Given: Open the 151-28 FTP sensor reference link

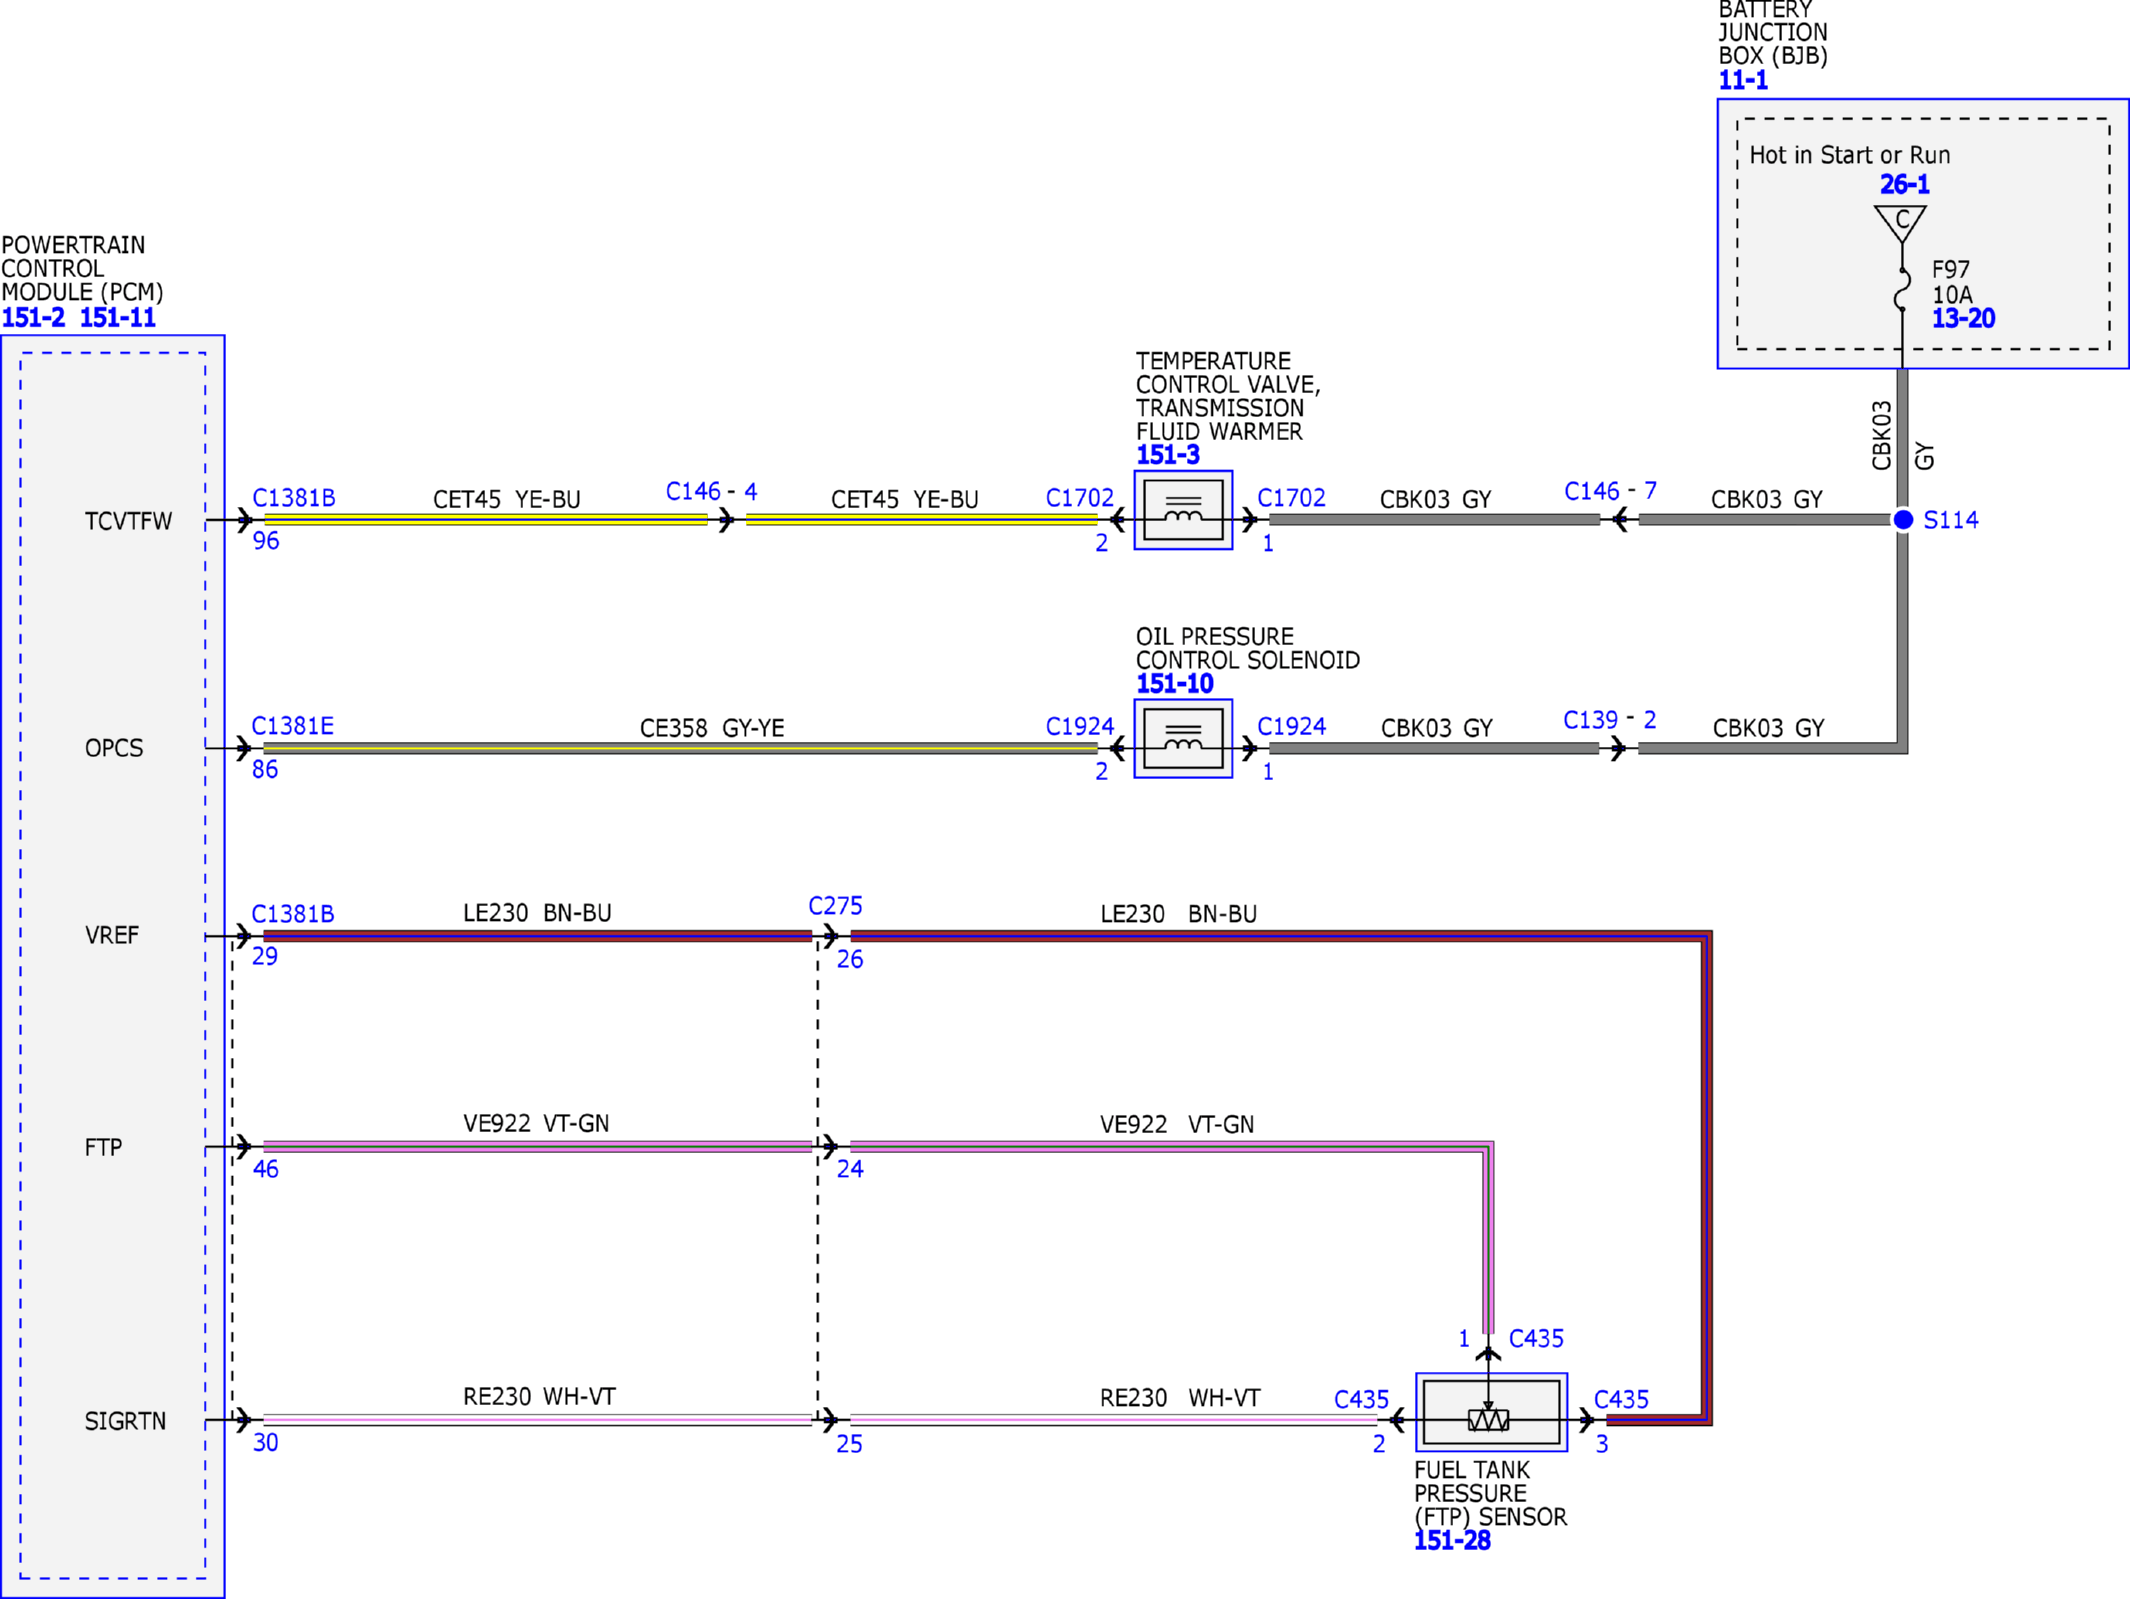Looking at the screenshot, I should click(1452, 1541).
